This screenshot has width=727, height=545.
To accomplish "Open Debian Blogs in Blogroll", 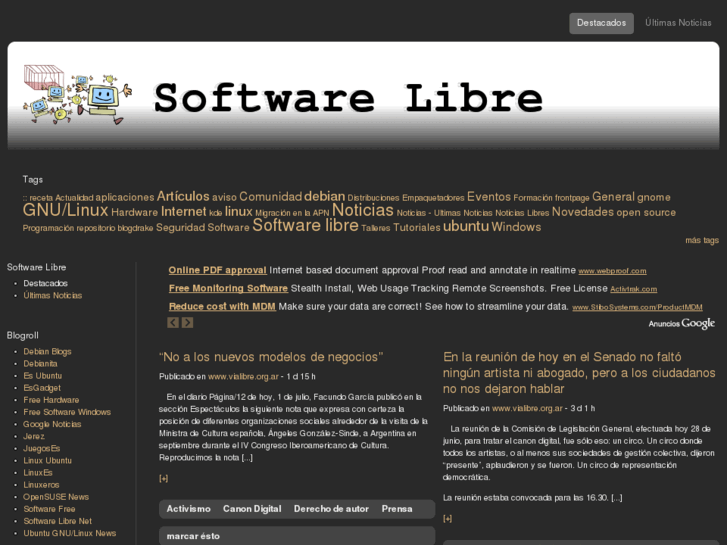I will tap(47, 352).
